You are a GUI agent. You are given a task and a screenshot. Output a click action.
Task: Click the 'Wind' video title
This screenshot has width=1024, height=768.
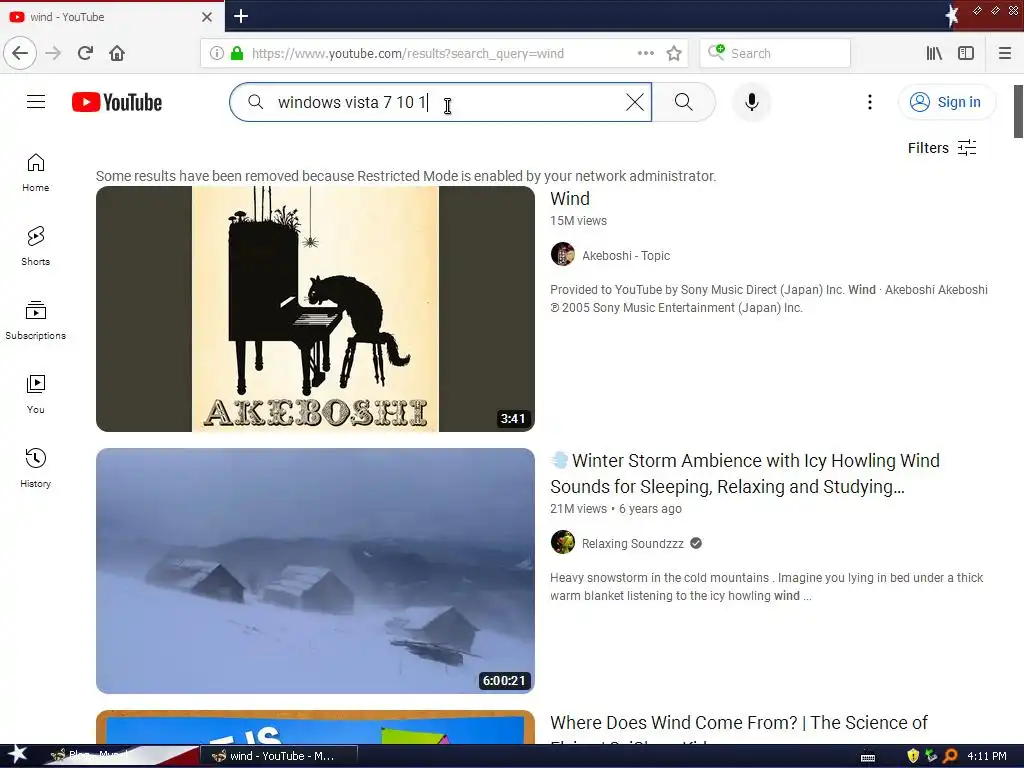pyautogui.click(x=569, y=199)
